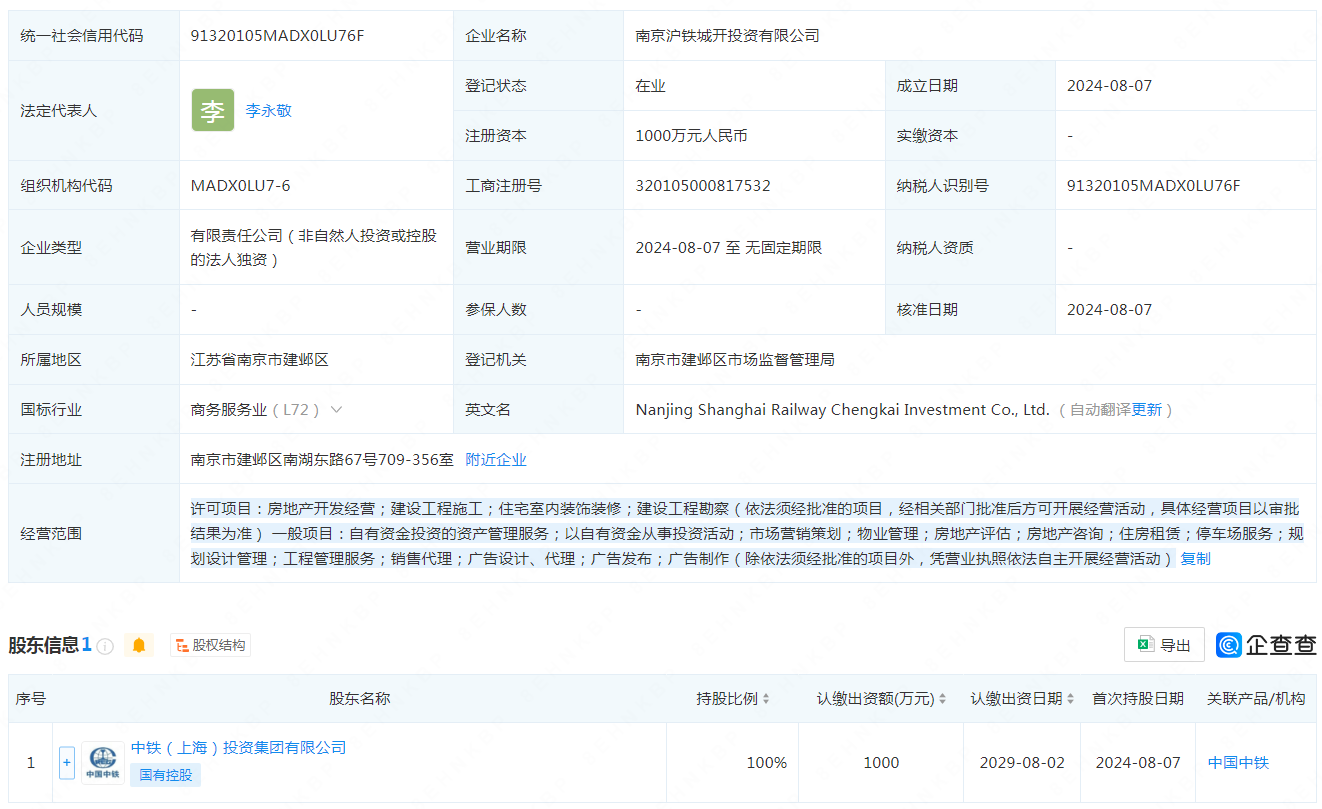Image resolution: width=1322 pixels, height=809 pixels.
Task: Sort by 认缴出资日期 column arrows
Action: pyautogui.click(x=1071, y=699)
